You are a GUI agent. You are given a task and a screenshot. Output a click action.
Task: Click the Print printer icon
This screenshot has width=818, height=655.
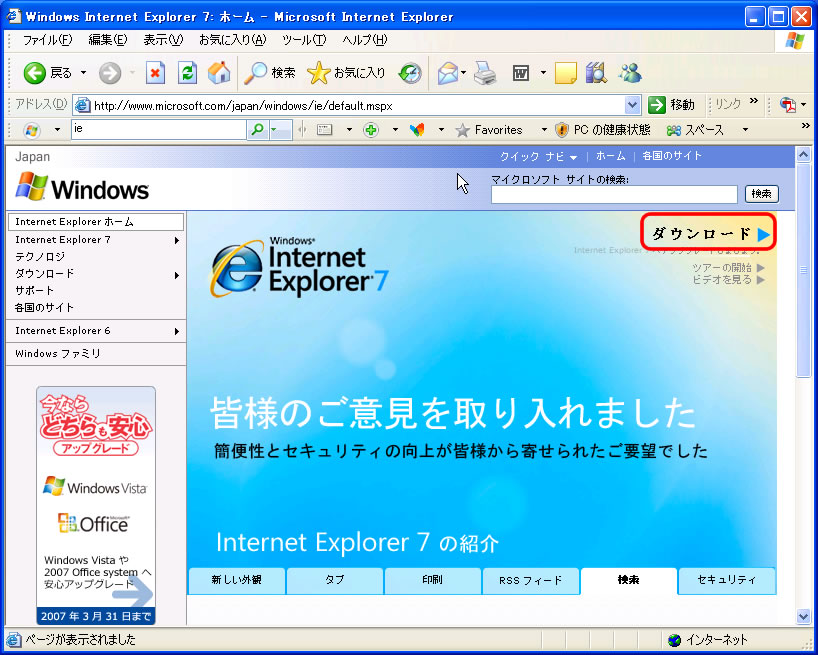(x=485, y=73)
